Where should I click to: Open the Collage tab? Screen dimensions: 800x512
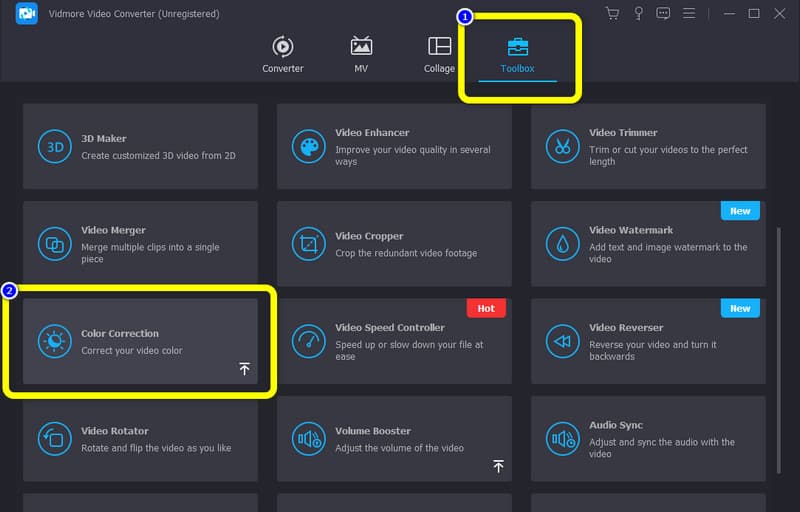439,55
